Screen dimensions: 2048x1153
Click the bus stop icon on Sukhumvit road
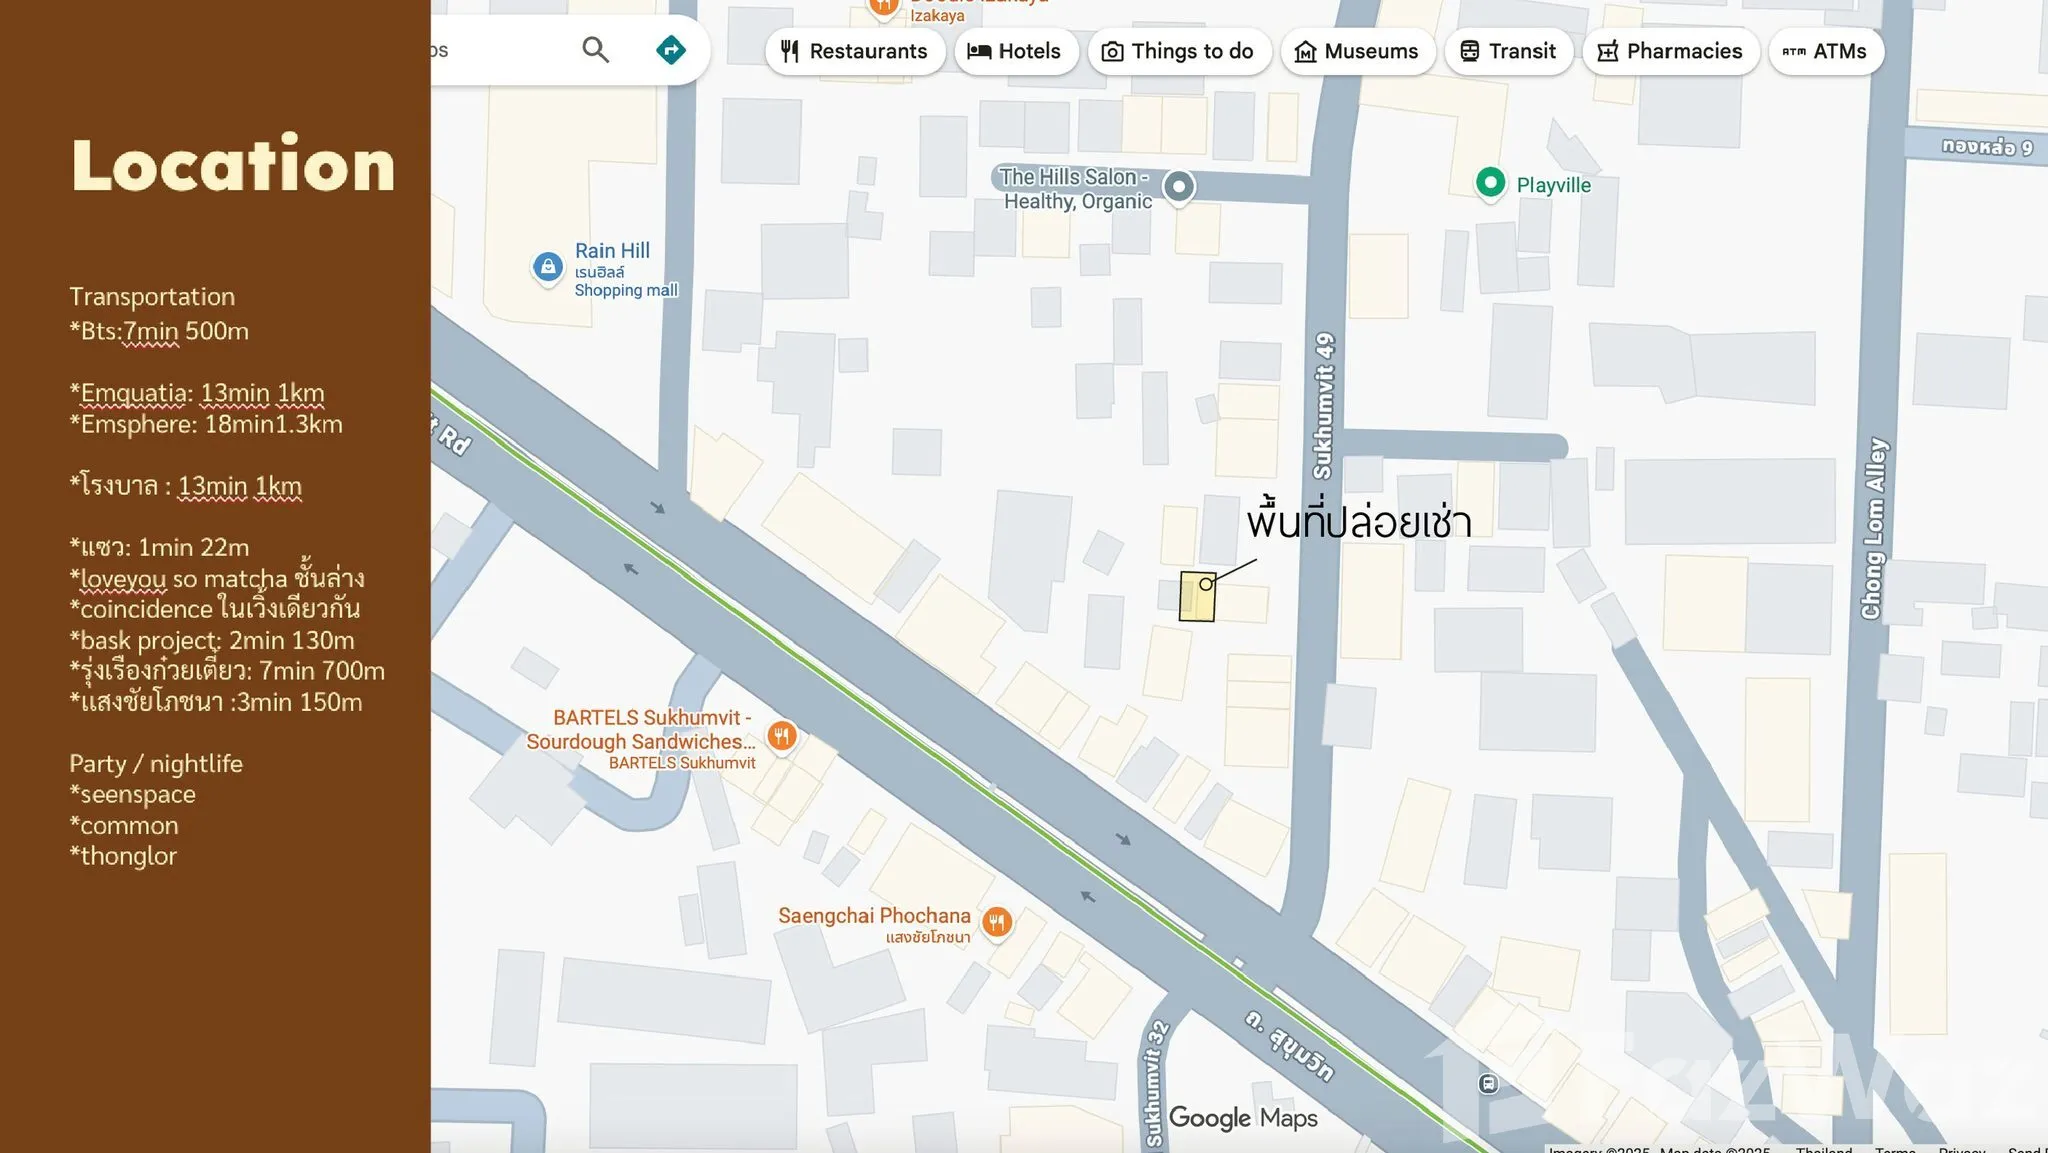(x=1488, y=1084)
